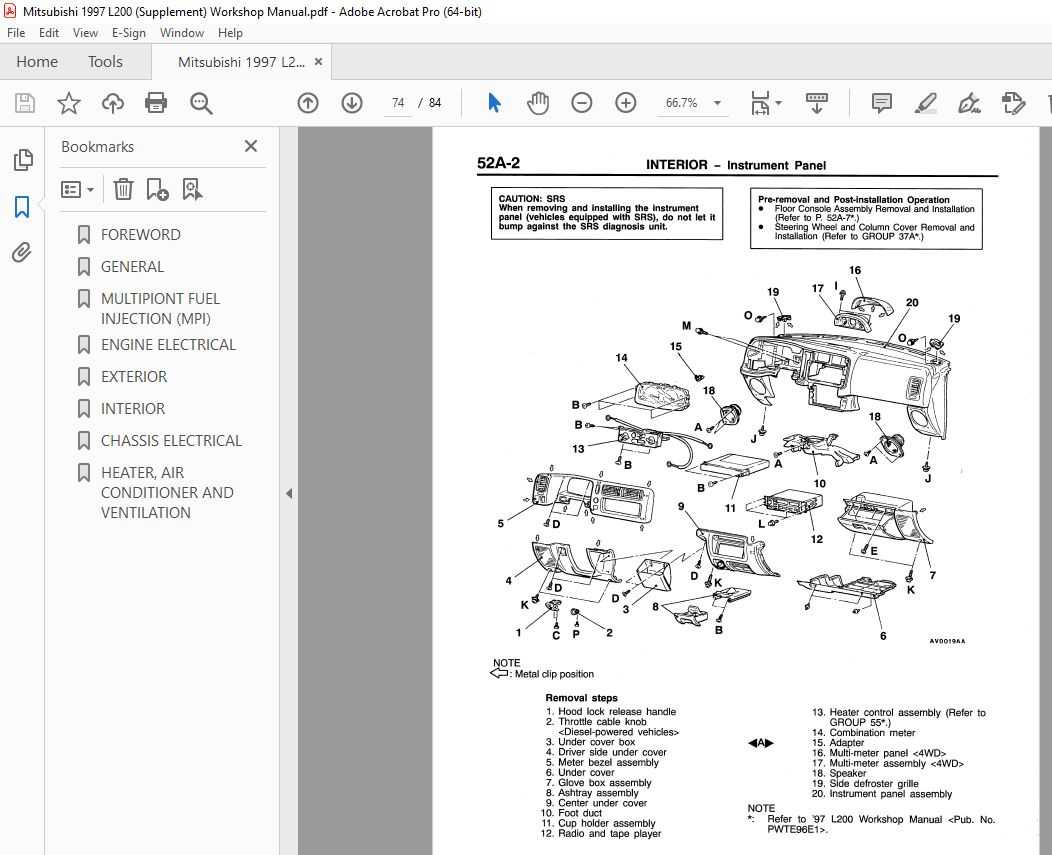Open the GENERAL bookmark
The image size is (1052, 855).
132,266
